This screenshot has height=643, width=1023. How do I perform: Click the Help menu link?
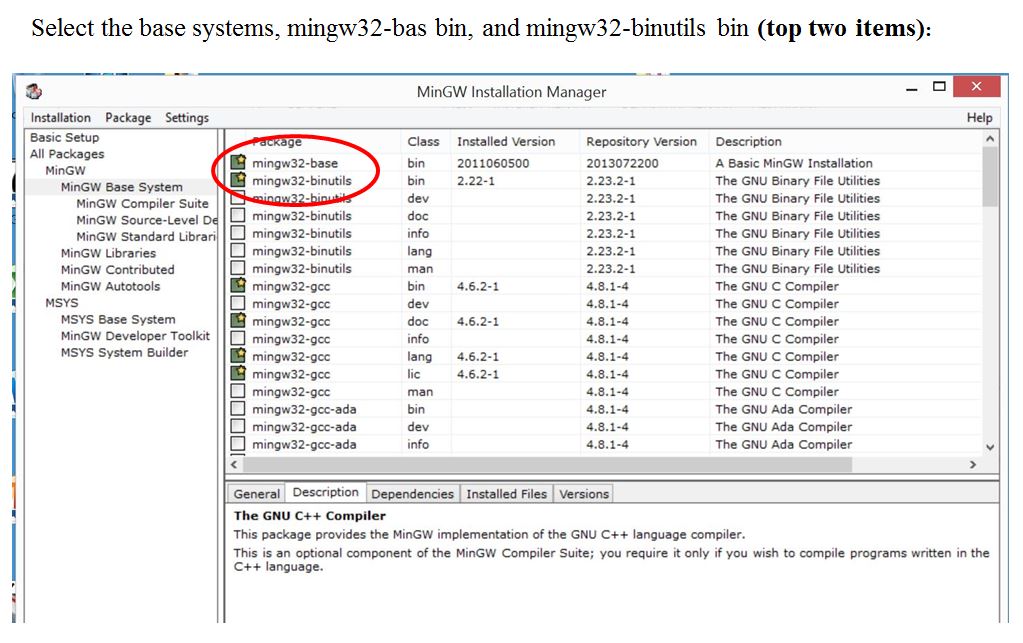[979, 118]
